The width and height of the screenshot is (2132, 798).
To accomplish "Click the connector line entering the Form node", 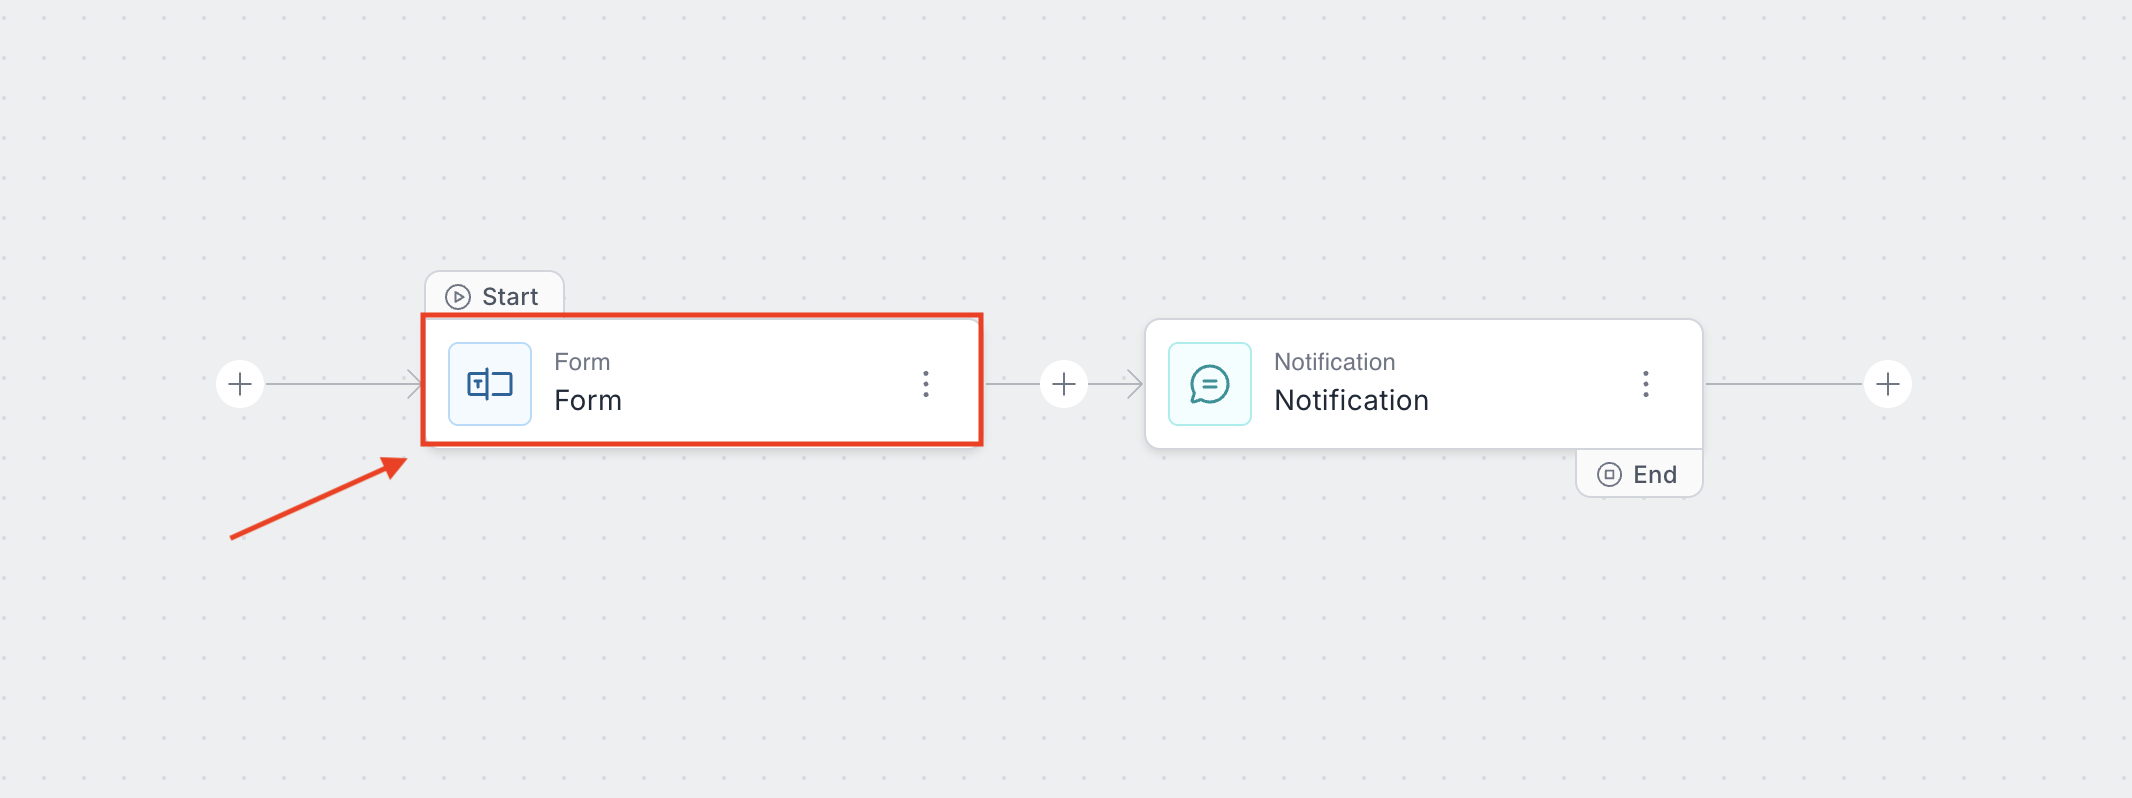I will tap(340, 384).
